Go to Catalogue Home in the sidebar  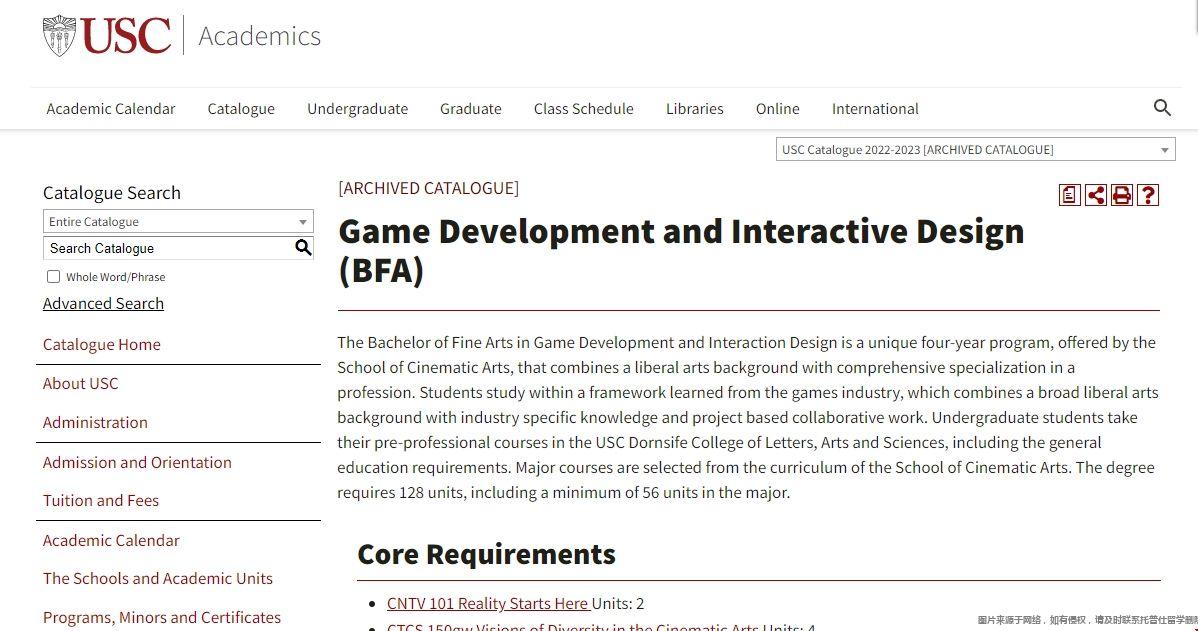102,345
